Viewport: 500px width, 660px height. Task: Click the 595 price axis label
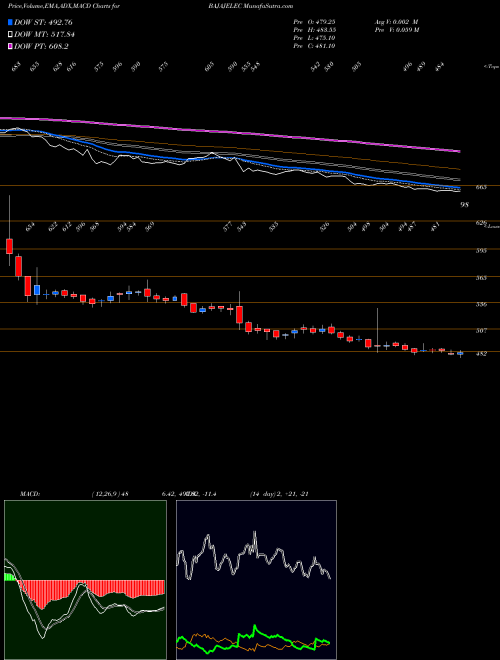[481, 250]
